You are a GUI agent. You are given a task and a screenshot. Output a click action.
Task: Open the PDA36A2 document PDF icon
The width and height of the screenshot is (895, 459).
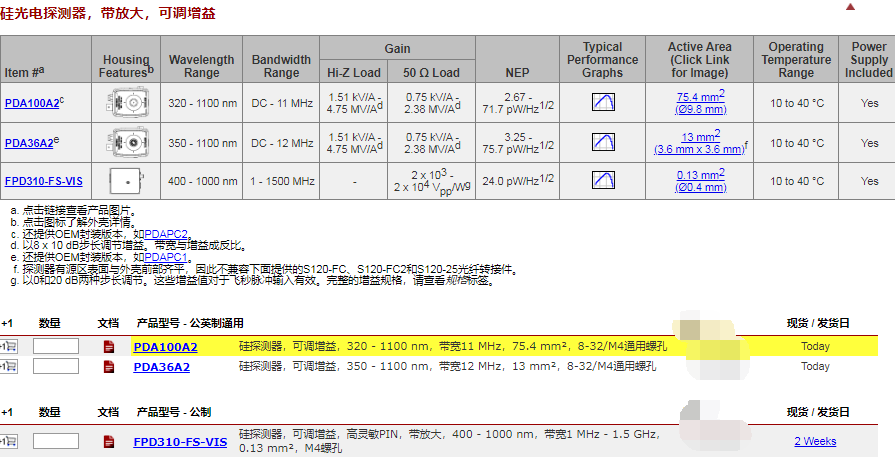point(108,367)
